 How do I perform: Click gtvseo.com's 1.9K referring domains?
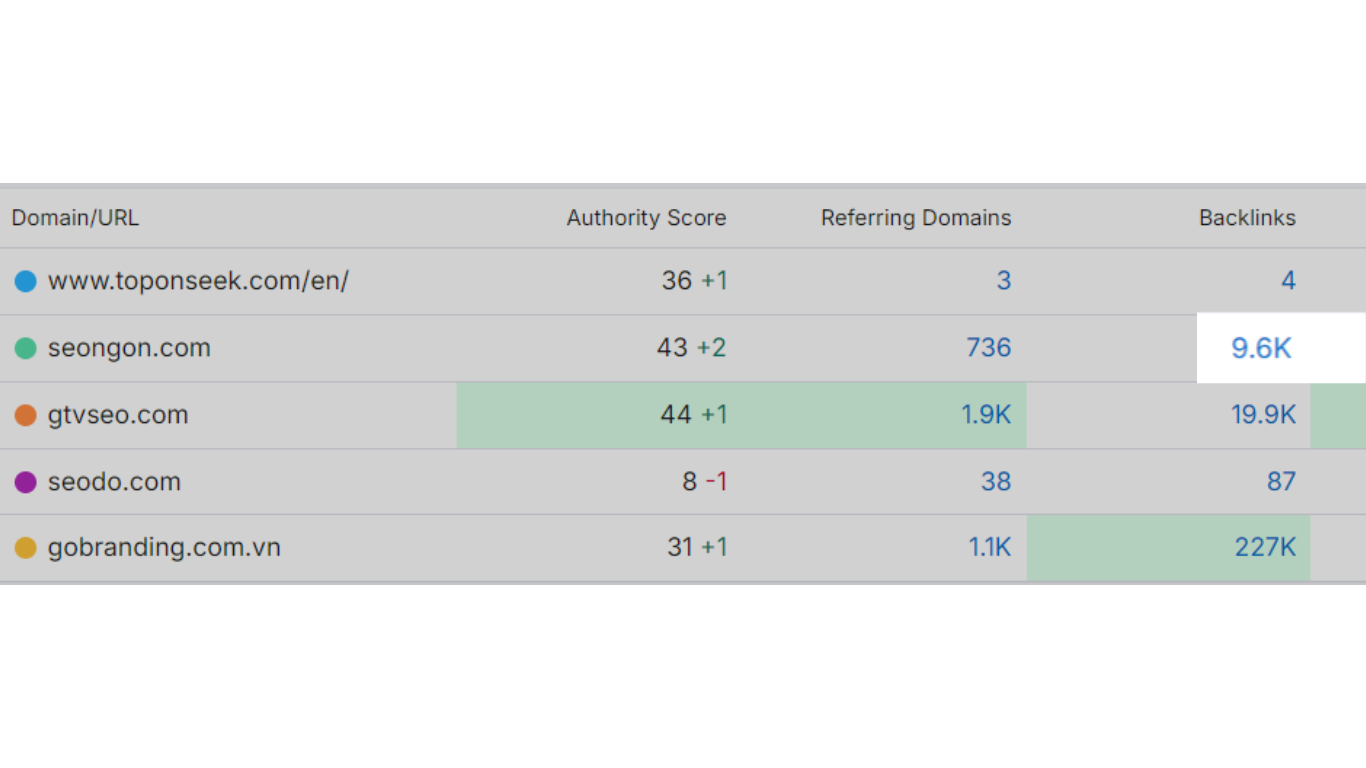986,415
